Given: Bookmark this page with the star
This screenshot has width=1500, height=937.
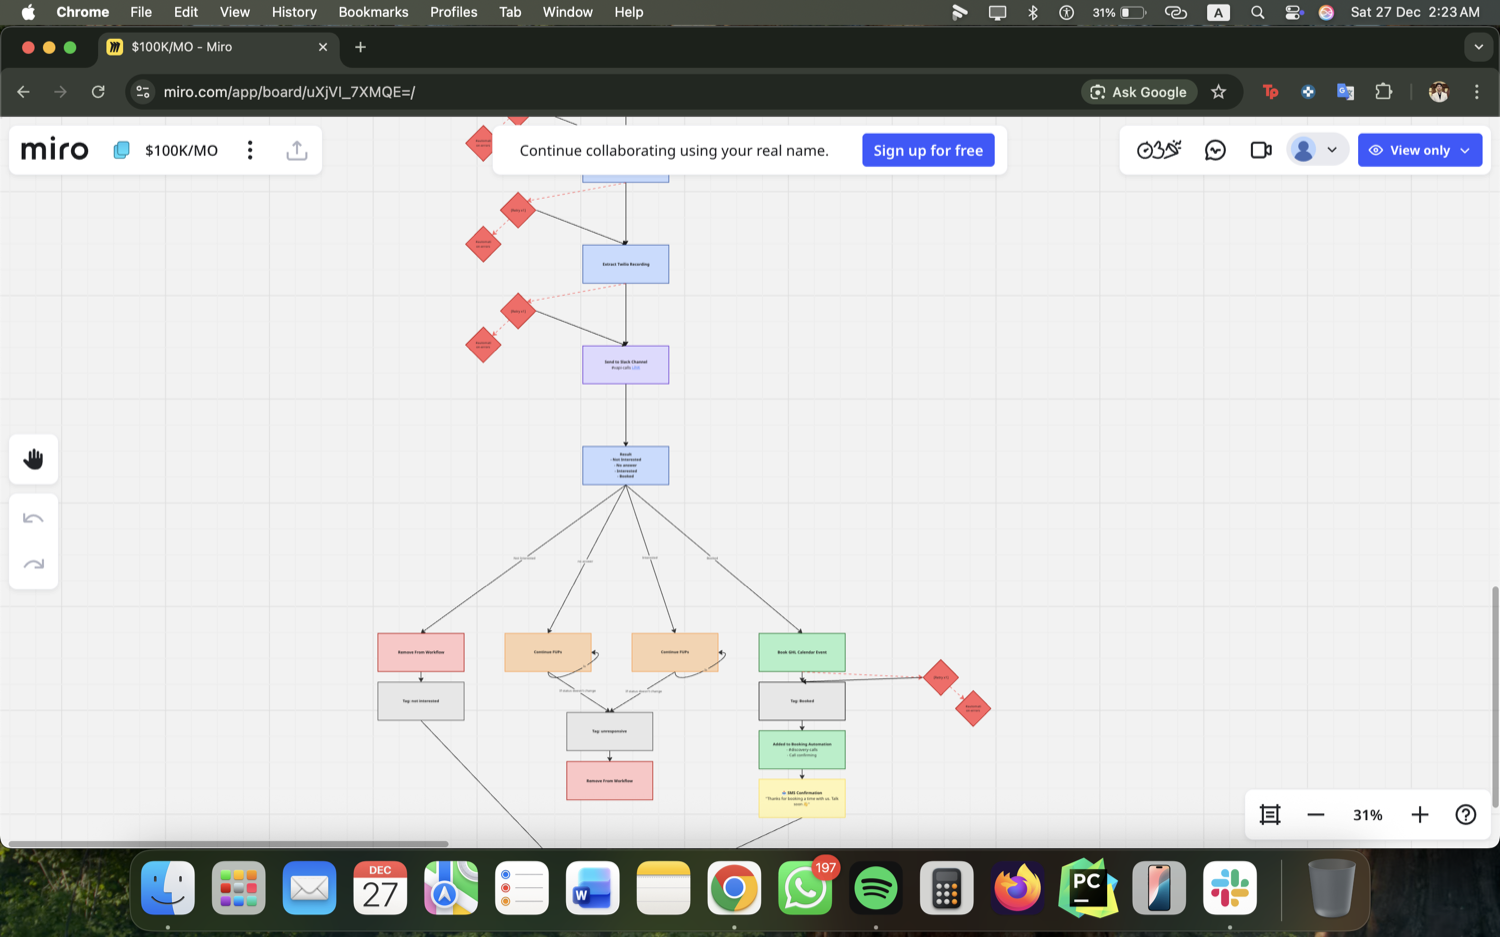Looking at the screenshot, I should 1218,92.
